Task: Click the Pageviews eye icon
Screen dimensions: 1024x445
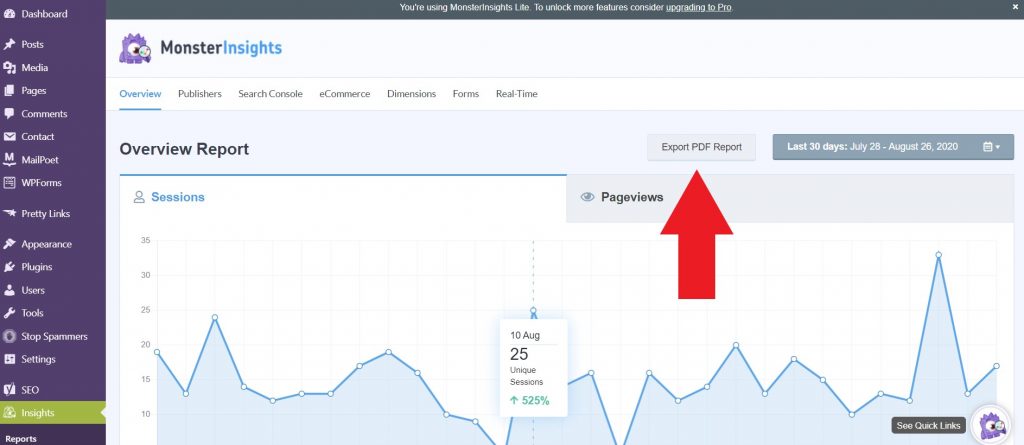Action: pos(587,197)
